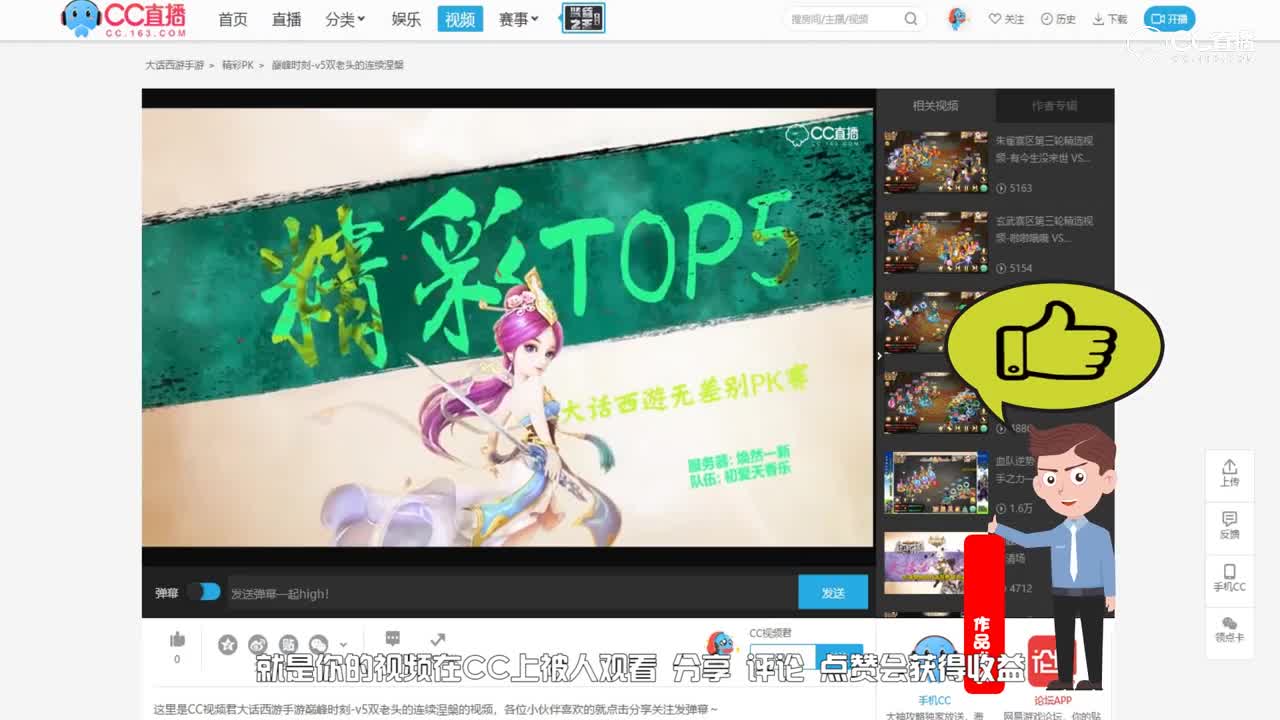Screen dimensions: 1280x720
Task: Focus the 发送弹幕一起high input box
Action: (512, 593)
